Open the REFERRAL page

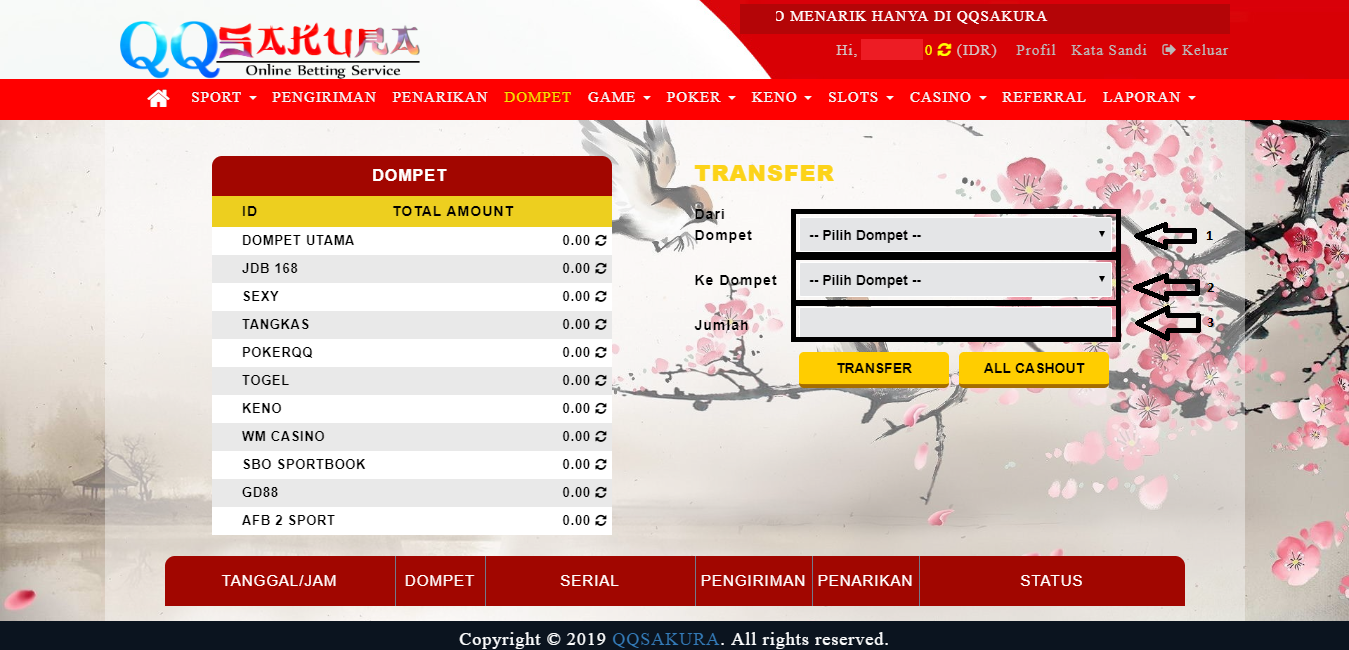[1044, 98]
